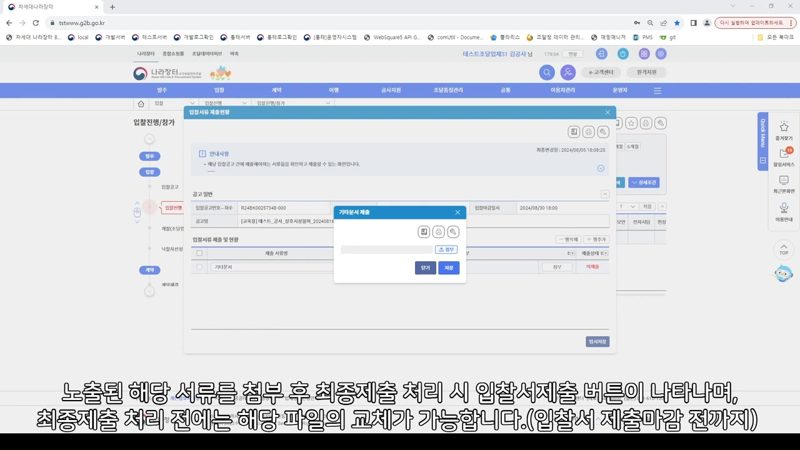
Task: Open the git bookmark in the bookmarks bar
Action: [x=668, y=37]
